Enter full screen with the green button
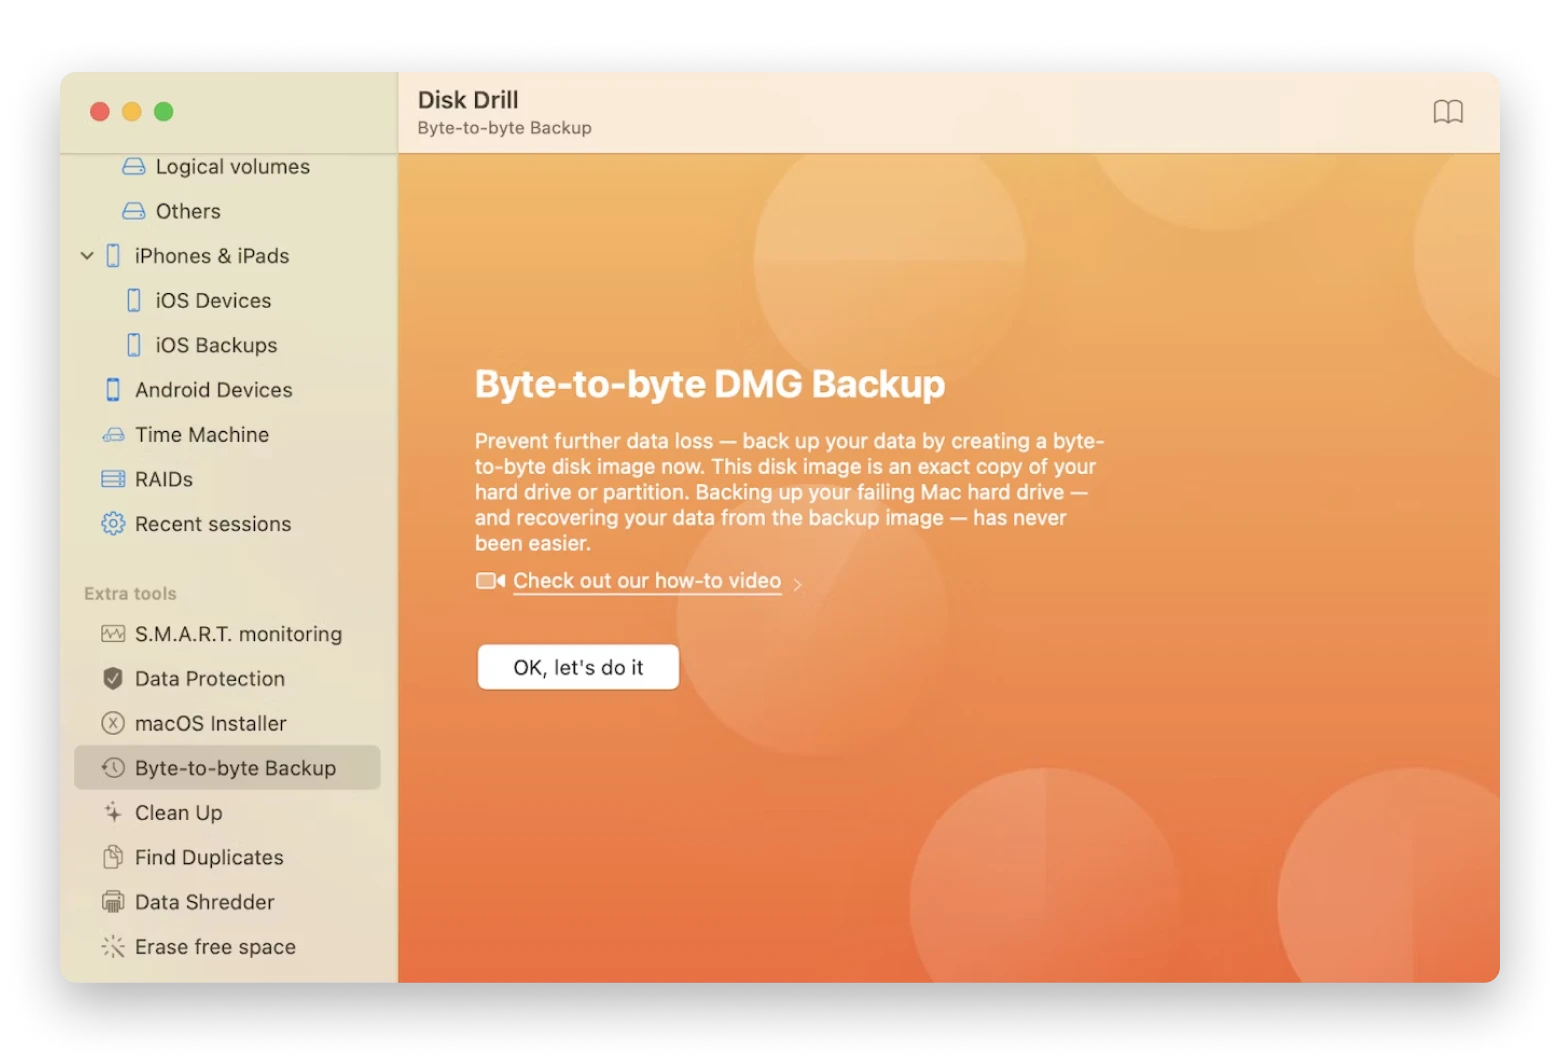 pyautogui.click(x=164, y=112)
